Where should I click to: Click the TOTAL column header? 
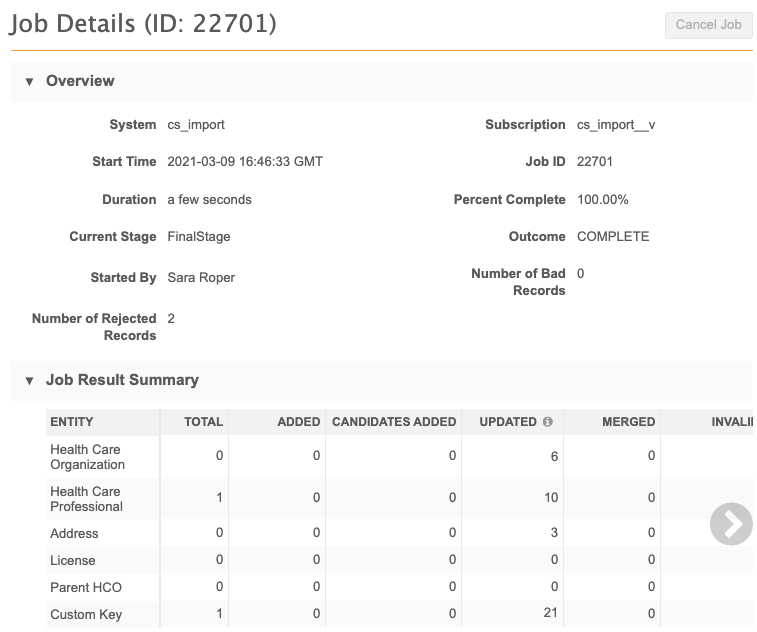pyautogui.click(x=203, y=422)
